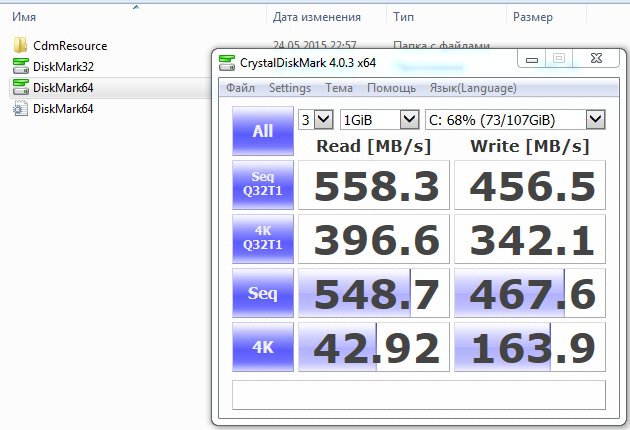Viewport: 630px width, 430px height.
Task: Sort by Тип column header
Action: pyautogui.click(x=403, y=17)
